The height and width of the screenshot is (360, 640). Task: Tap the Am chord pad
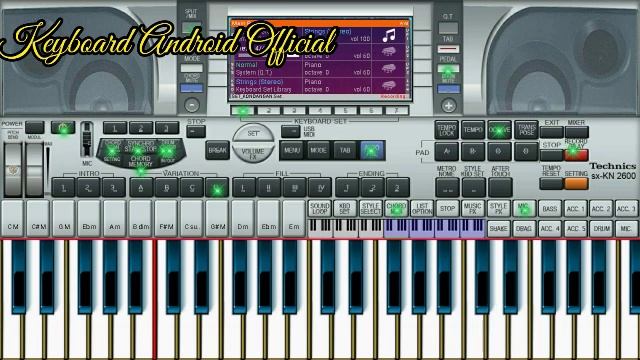(x=114, y=219)
